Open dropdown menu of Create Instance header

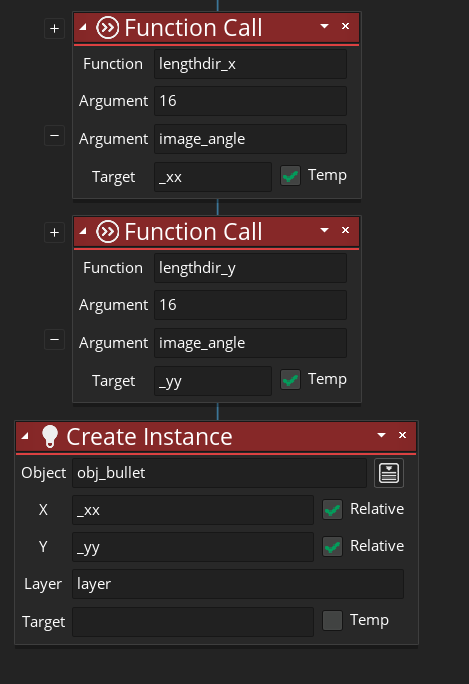(381, 435)
